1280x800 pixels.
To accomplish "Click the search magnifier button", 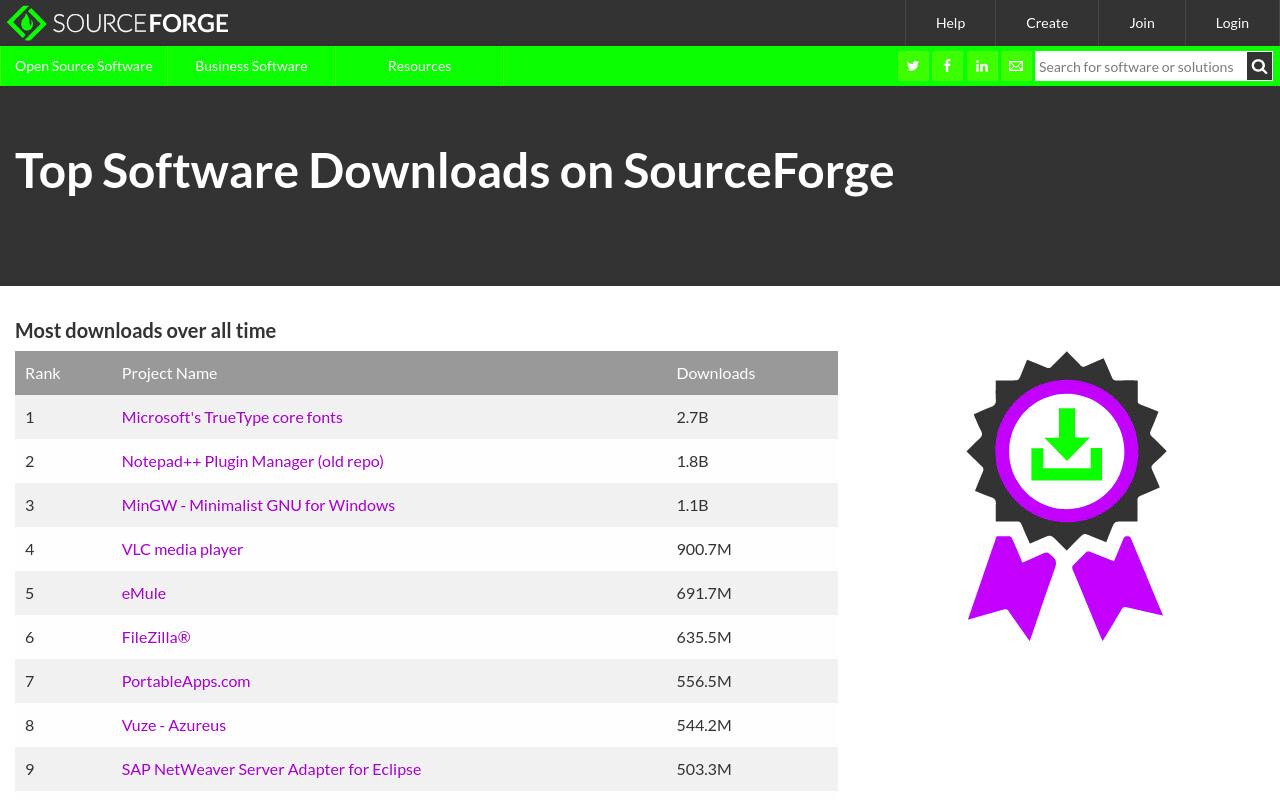I will 1259,66.
